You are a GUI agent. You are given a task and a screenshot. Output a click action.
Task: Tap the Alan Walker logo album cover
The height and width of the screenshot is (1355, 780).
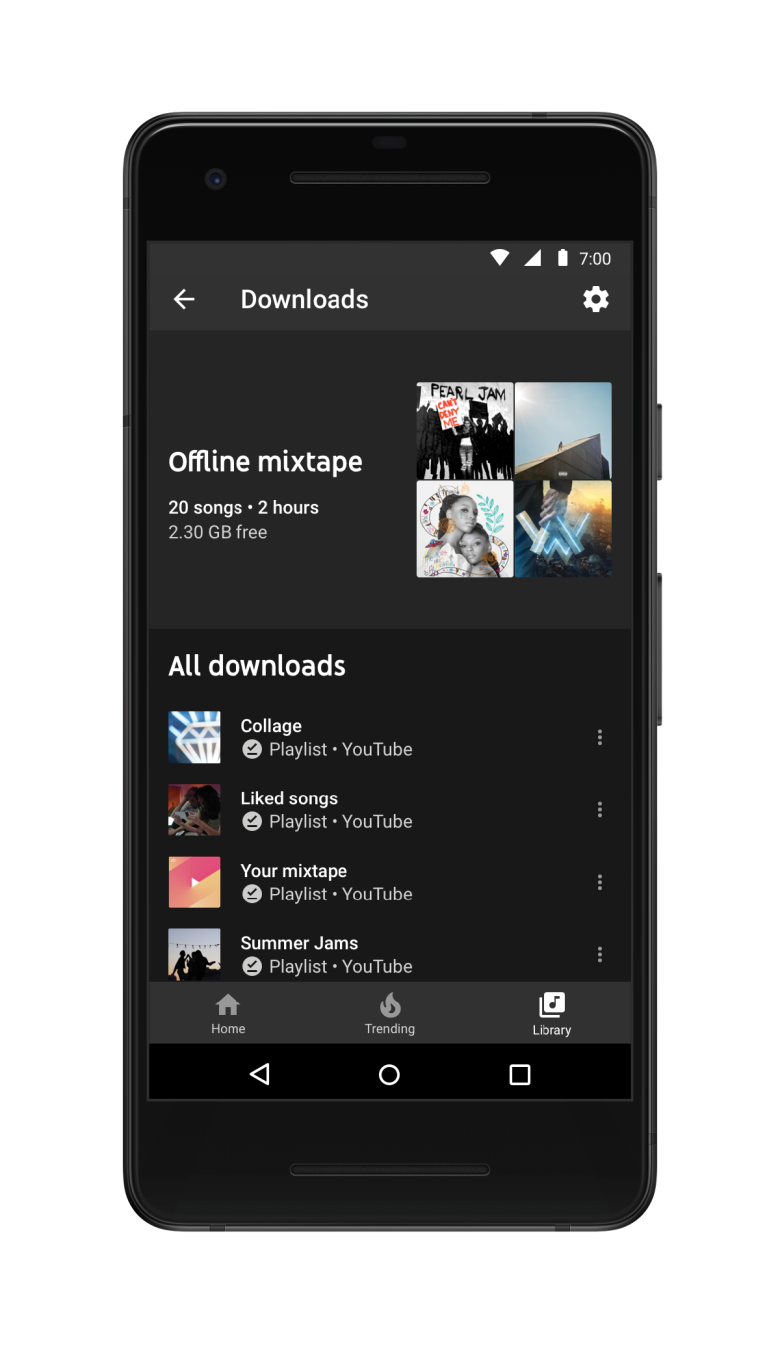(563, 529)
